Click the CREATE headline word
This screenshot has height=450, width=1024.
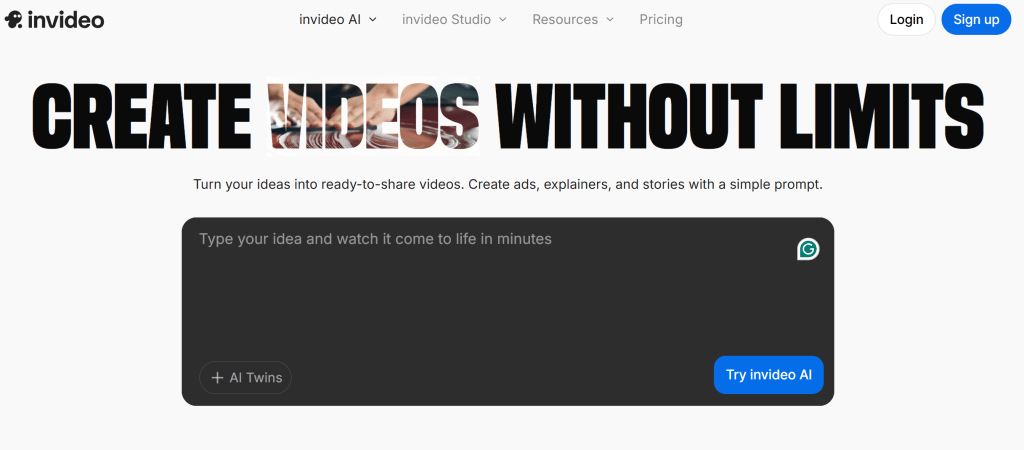click(x=141, y=116)
